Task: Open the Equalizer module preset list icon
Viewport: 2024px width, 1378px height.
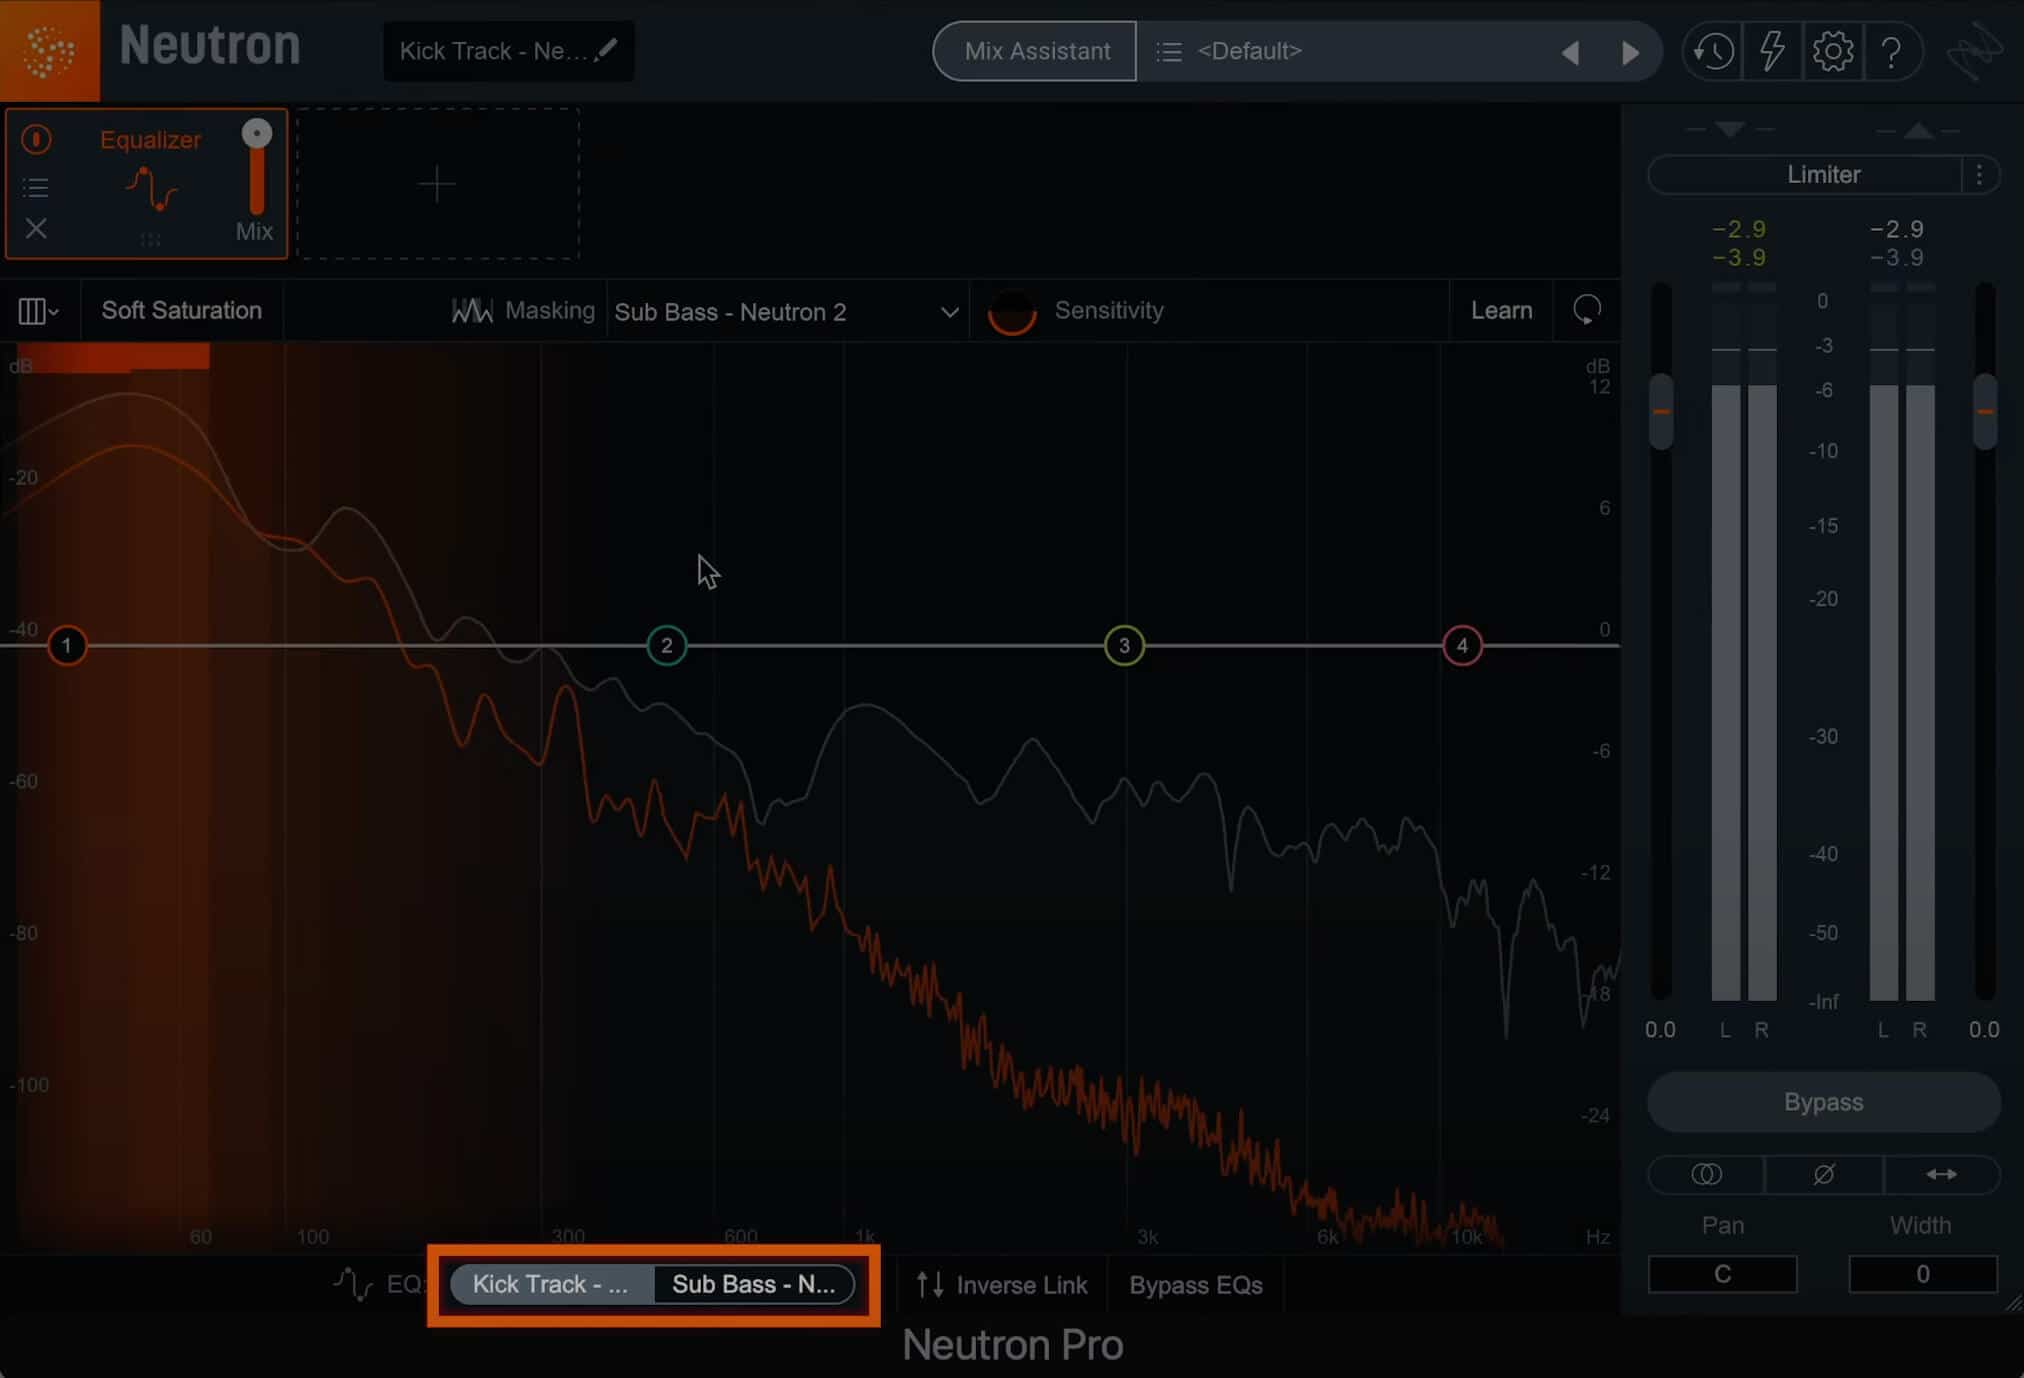Action: (x=36, y=187)
